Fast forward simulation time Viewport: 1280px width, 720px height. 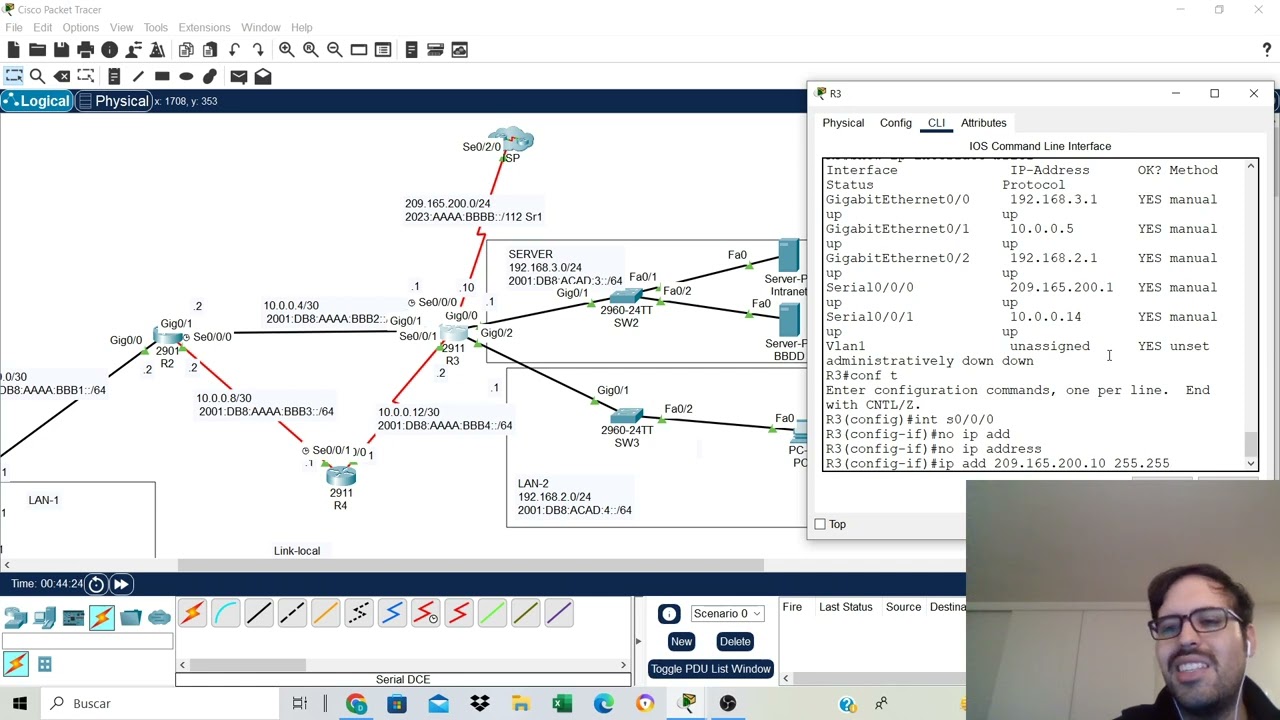pos(121,584)
